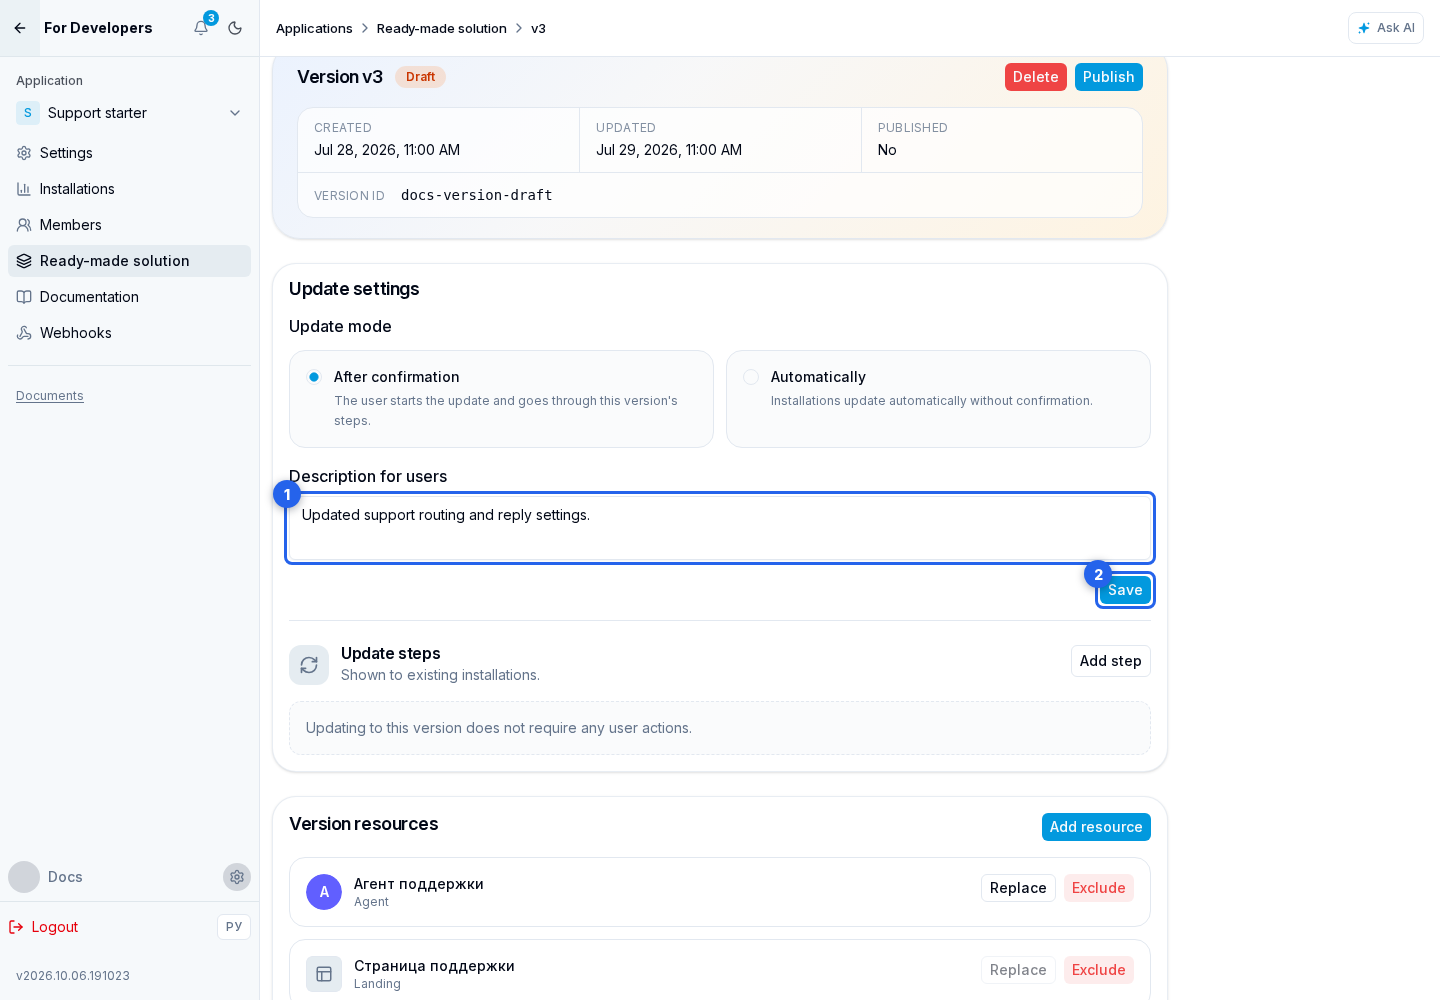Delete version v3
The height and width of the screenshot is (1000, 1440).
click(1036, 77)
